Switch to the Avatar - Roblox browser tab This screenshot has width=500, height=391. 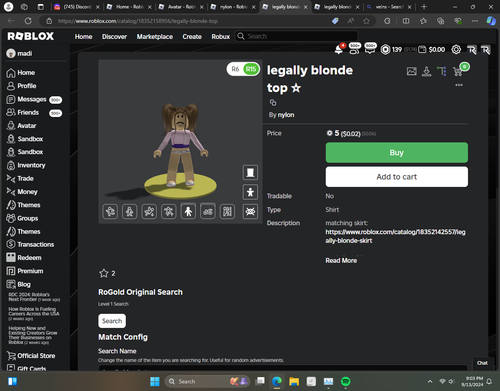[x=182, y=7]
